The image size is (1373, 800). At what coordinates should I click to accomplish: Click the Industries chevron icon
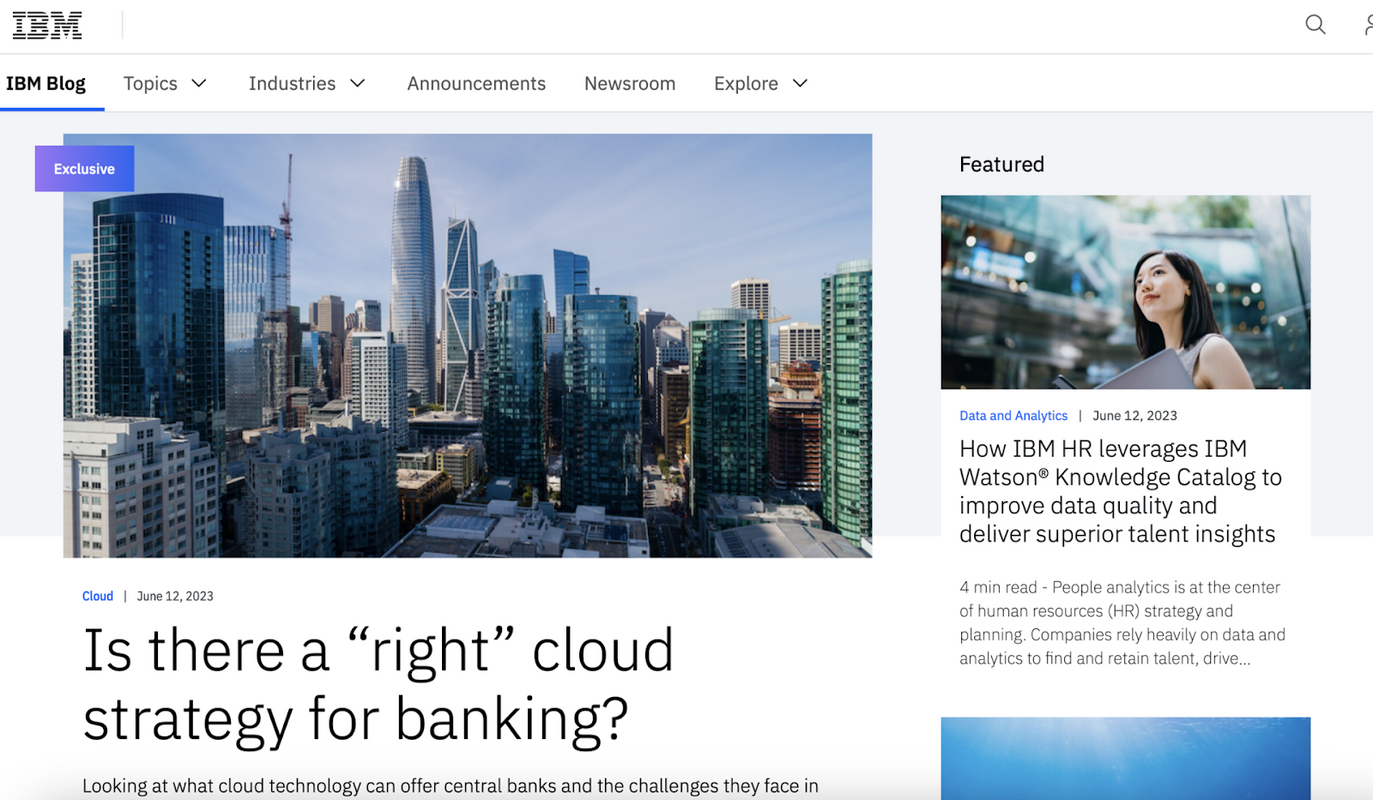point(358,84)
